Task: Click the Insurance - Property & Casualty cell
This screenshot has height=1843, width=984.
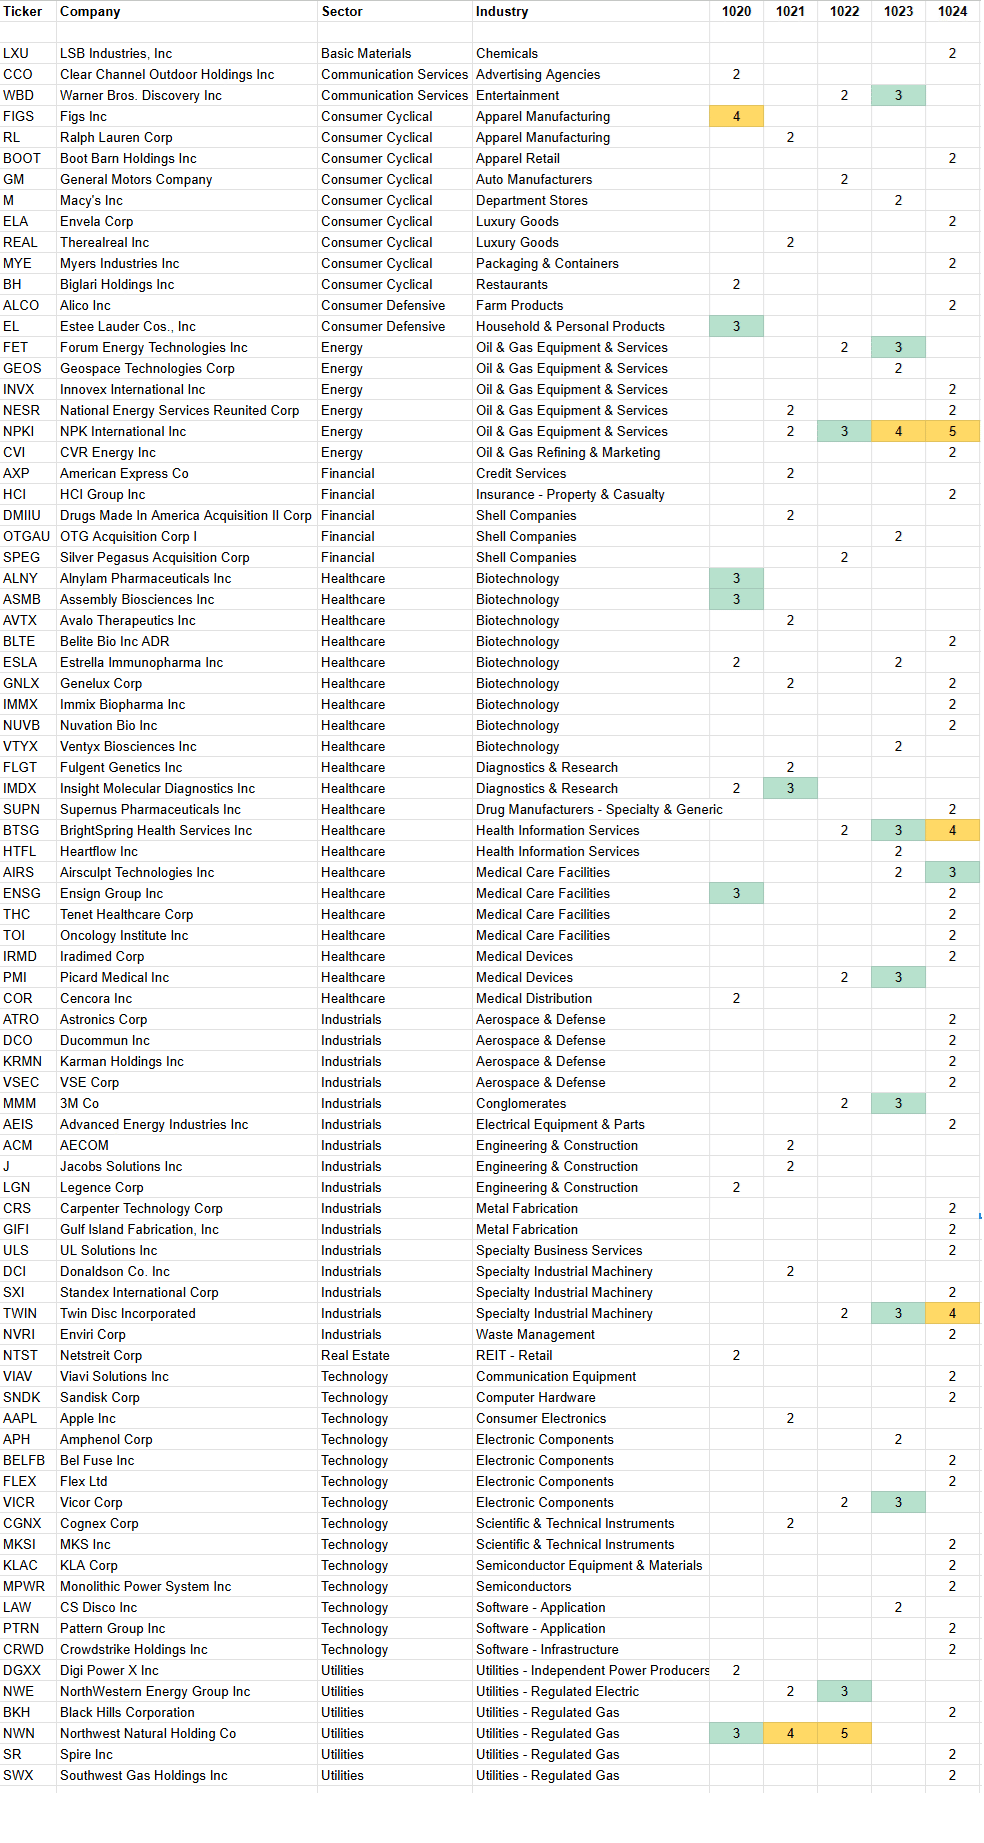Action: (x=591, y=494)
